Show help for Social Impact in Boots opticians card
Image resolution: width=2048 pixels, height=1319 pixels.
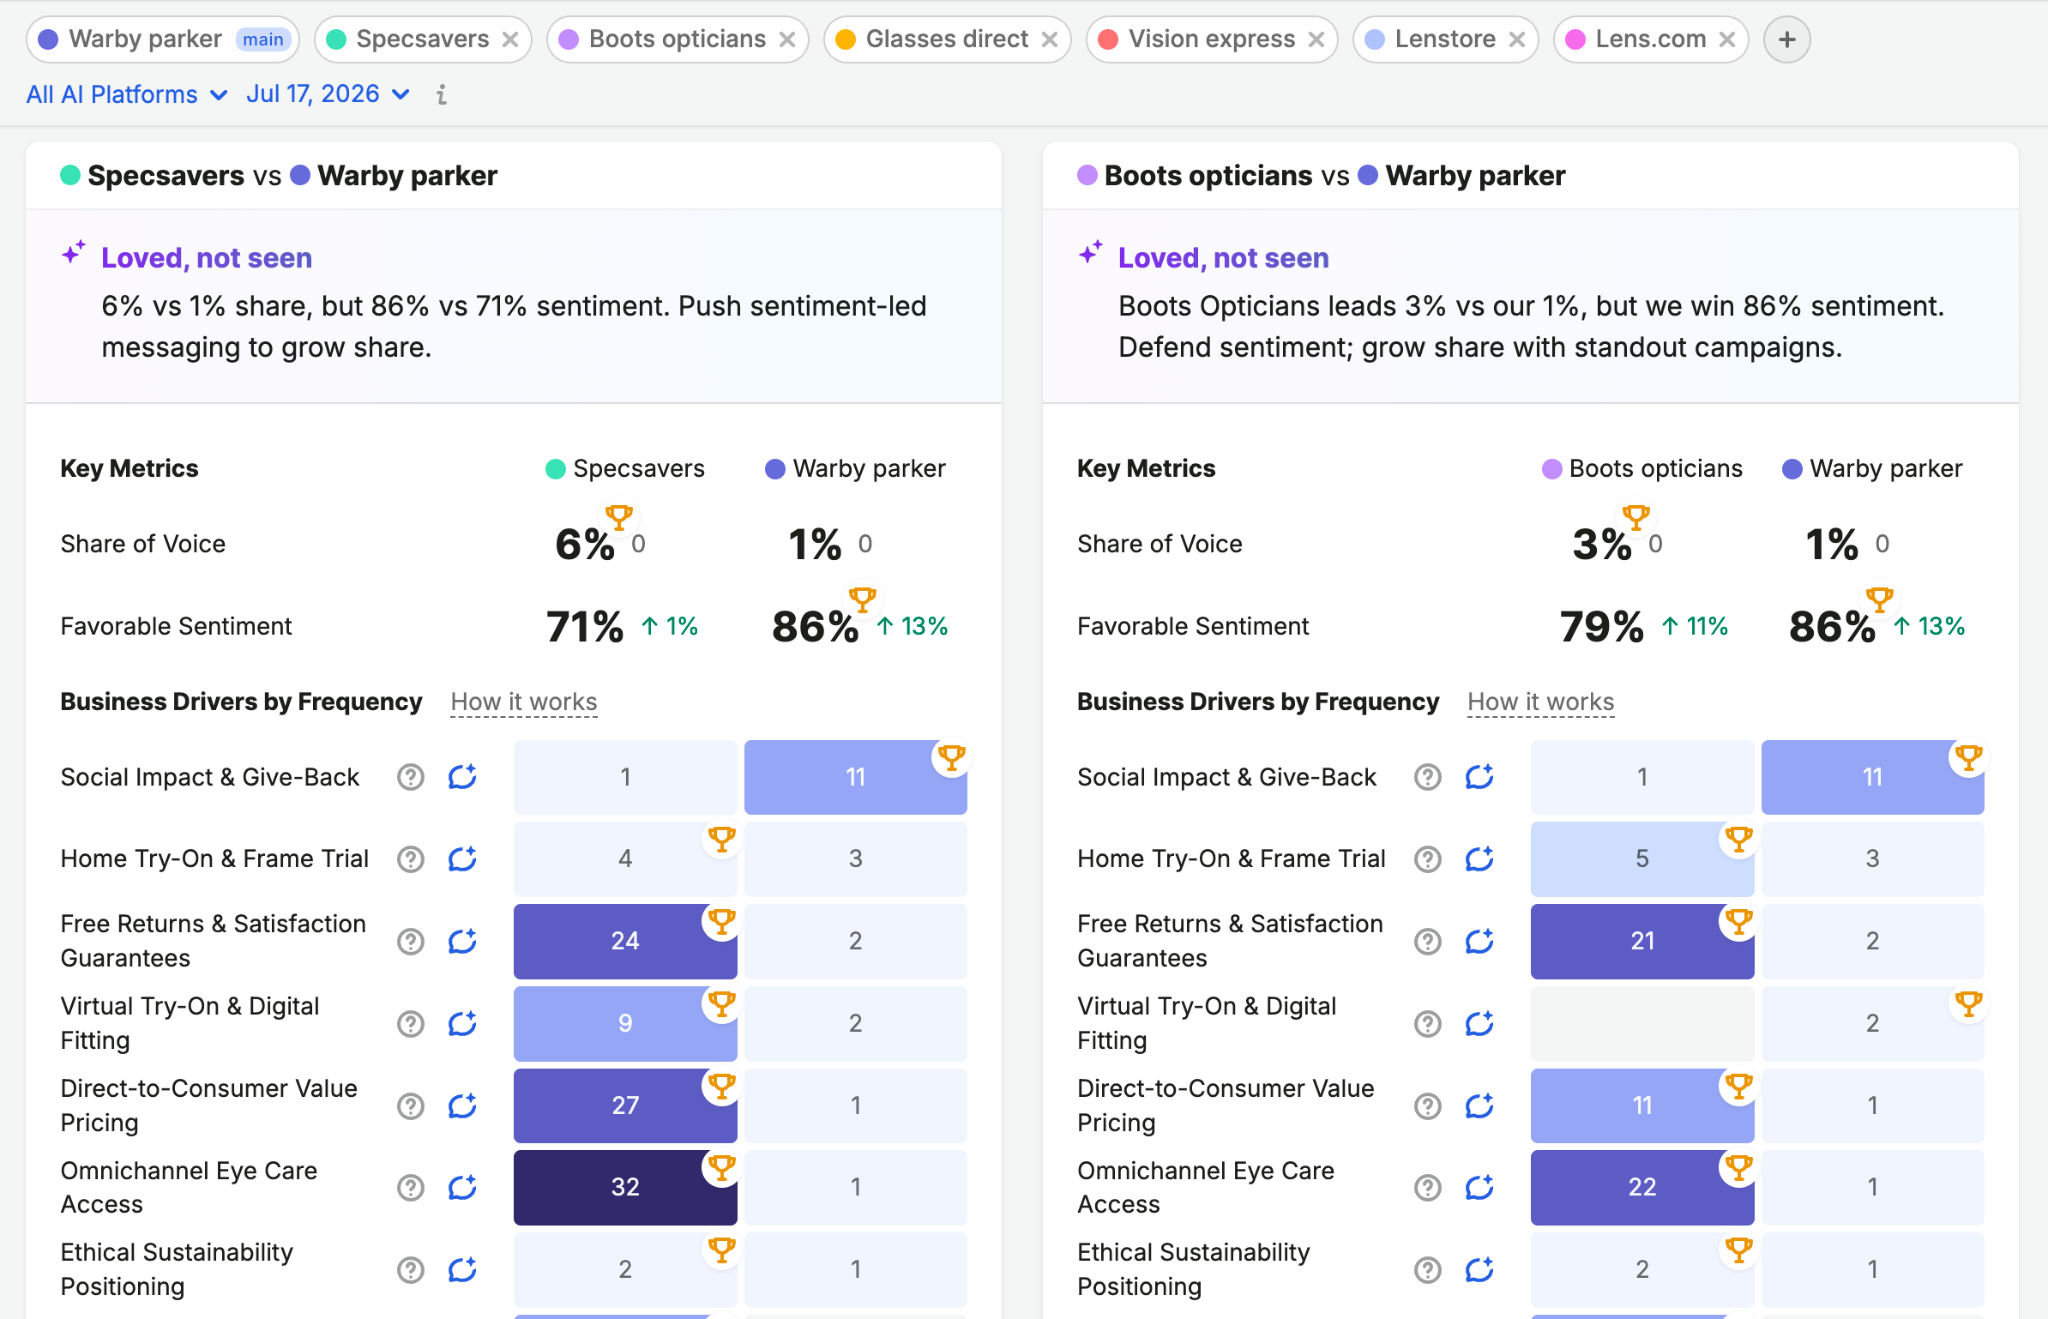pos(1427,777)
